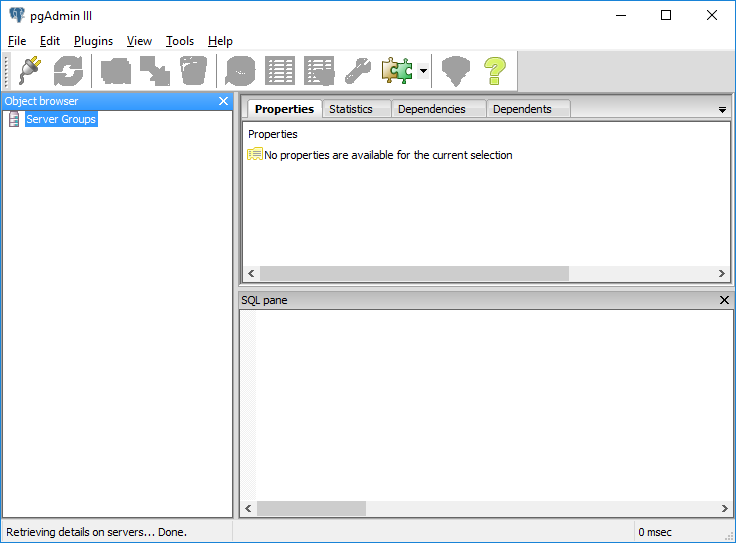Refresh the selected object

[69, 71]
